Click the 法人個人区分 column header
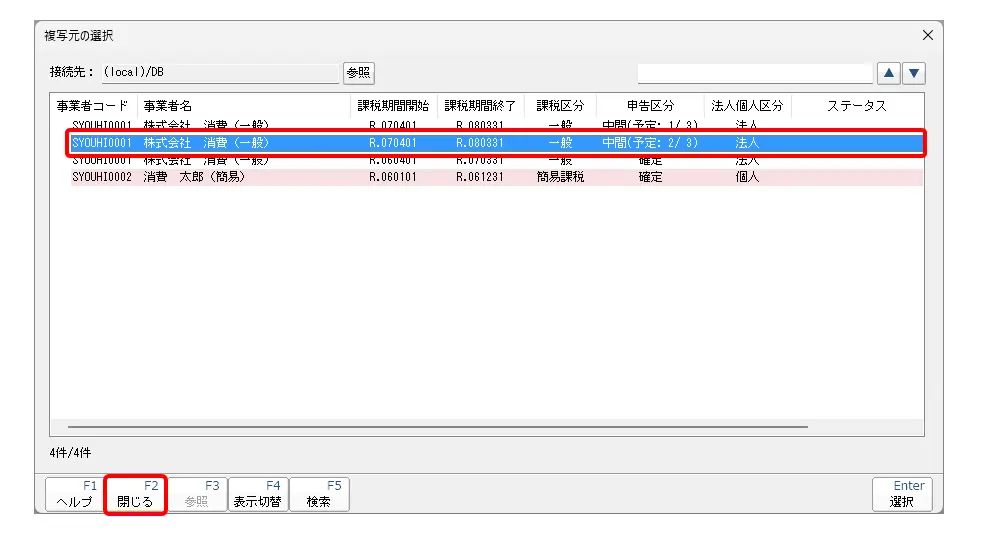This screenshot has height=536, width=985. [x=747, y=106]
